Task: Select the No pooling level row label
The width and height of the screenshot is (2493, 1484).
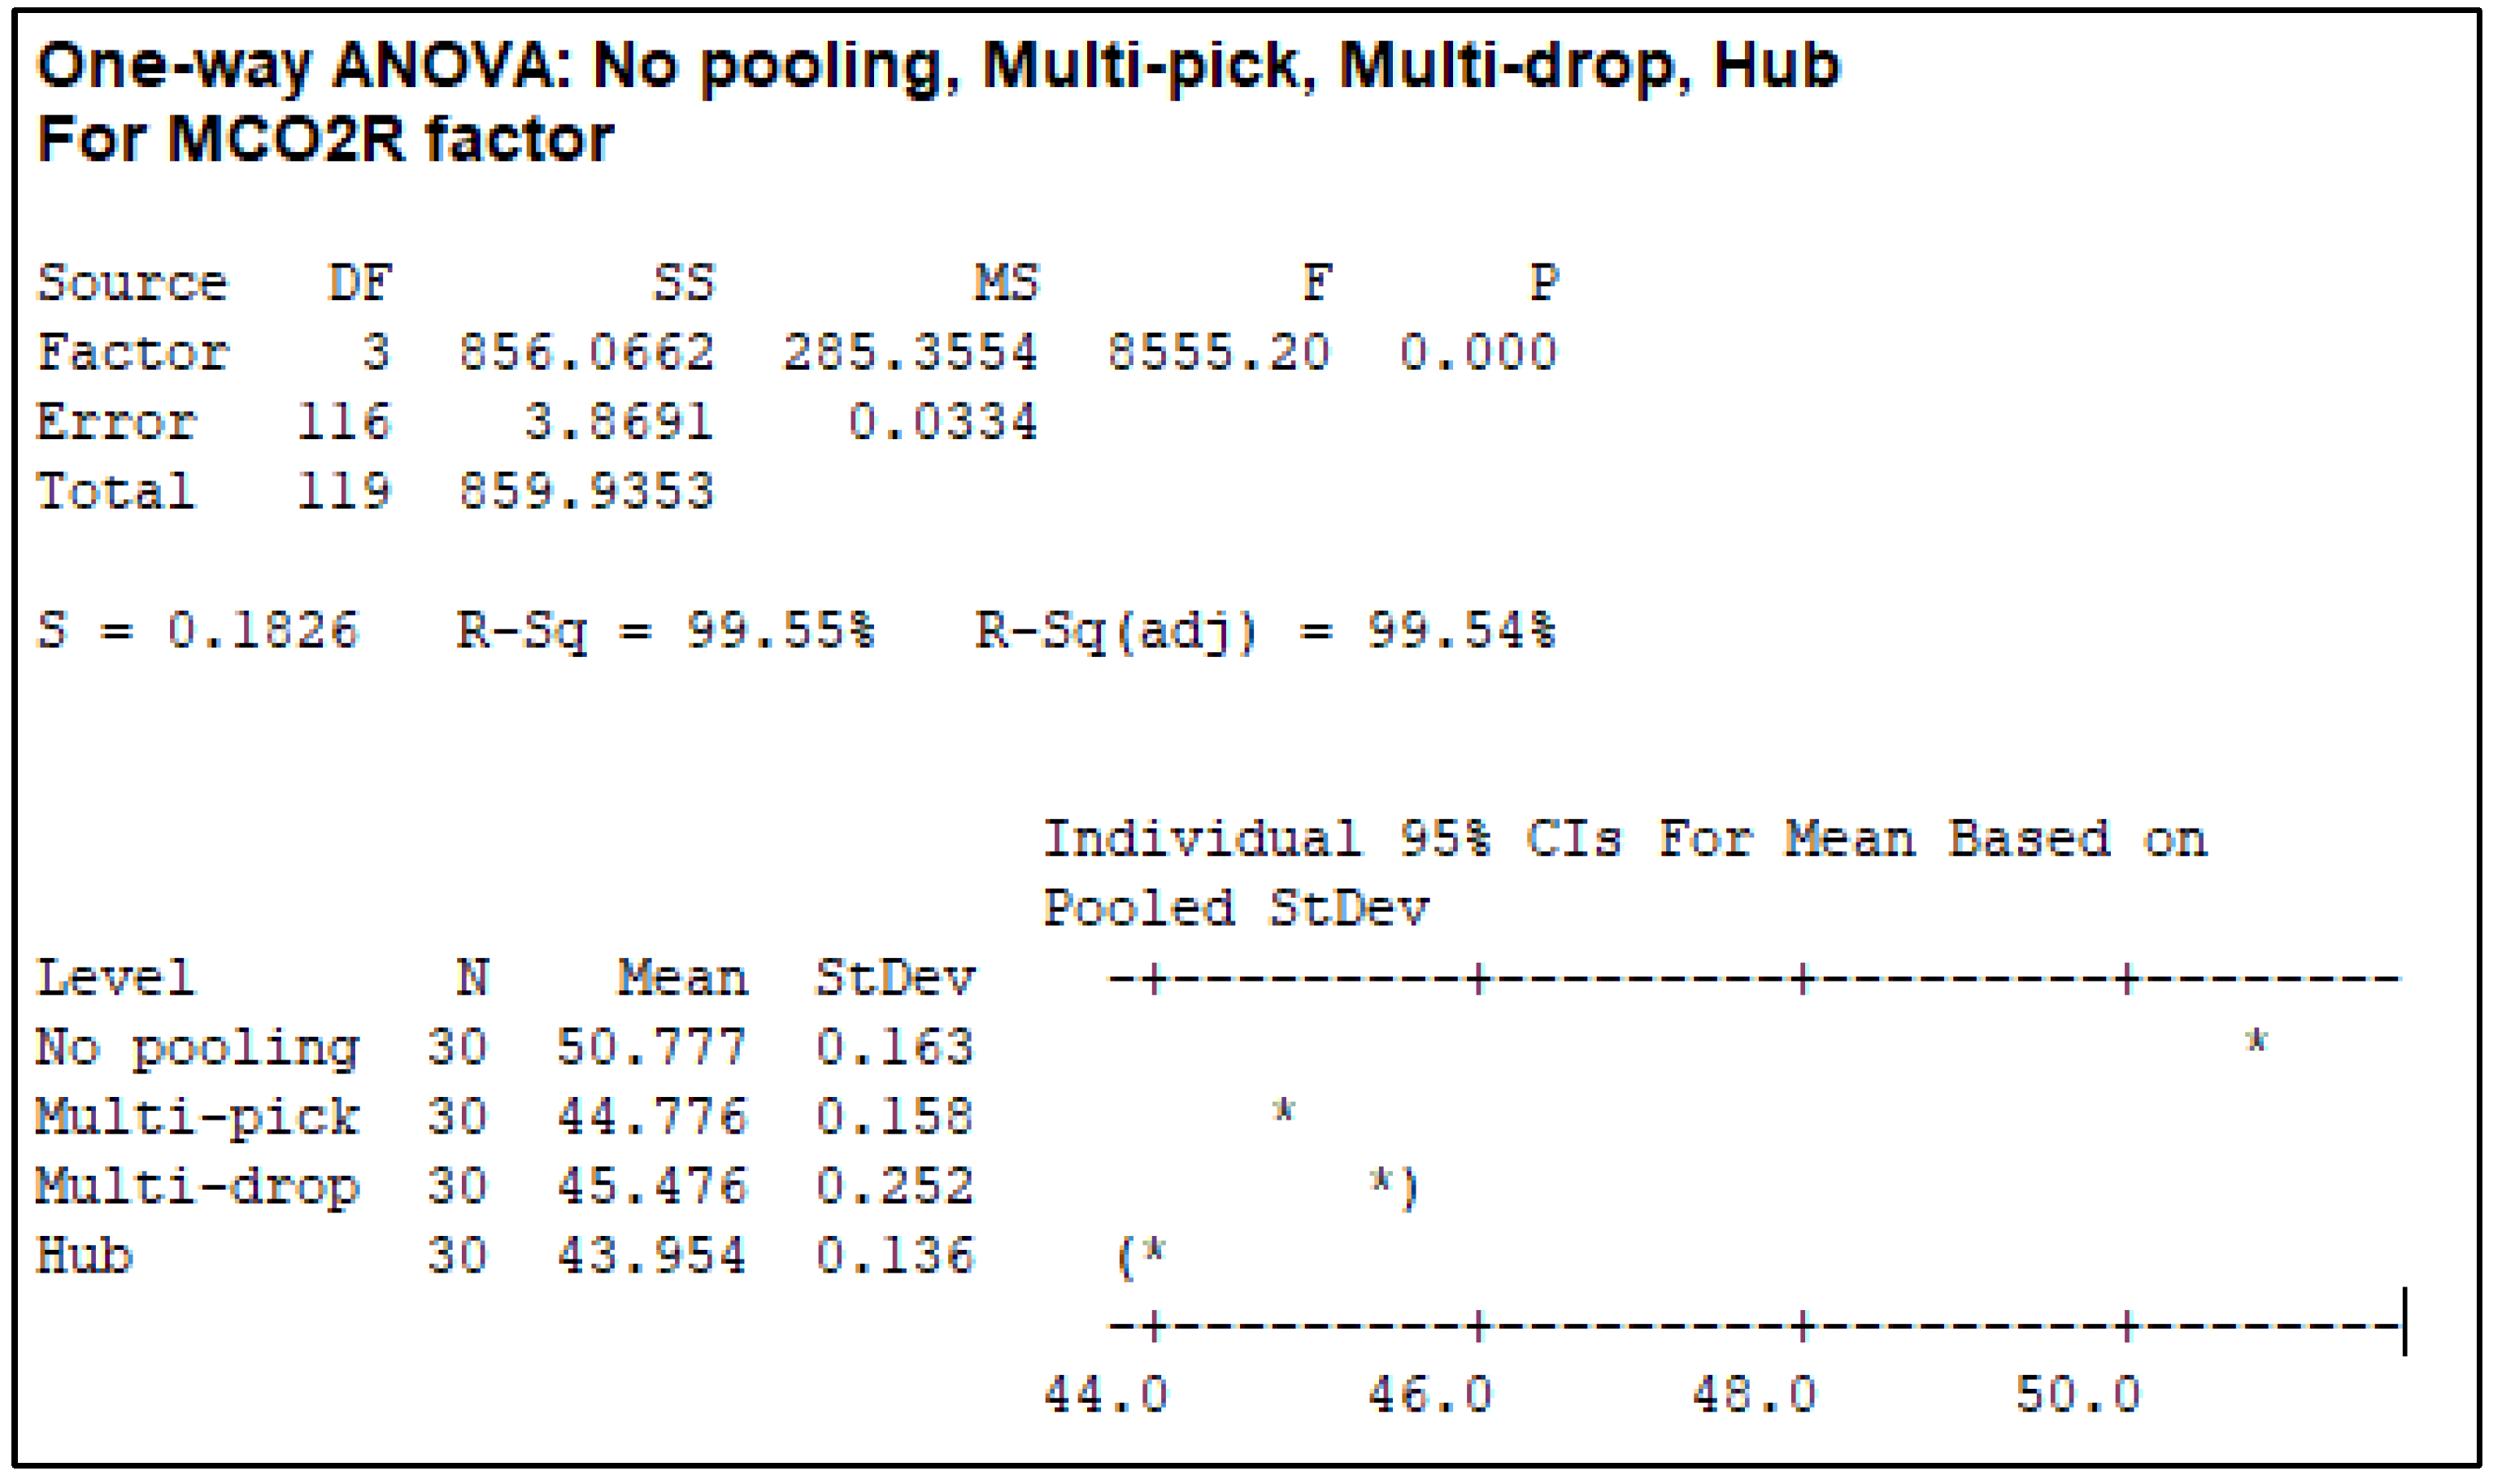Action: point(197,1048)
